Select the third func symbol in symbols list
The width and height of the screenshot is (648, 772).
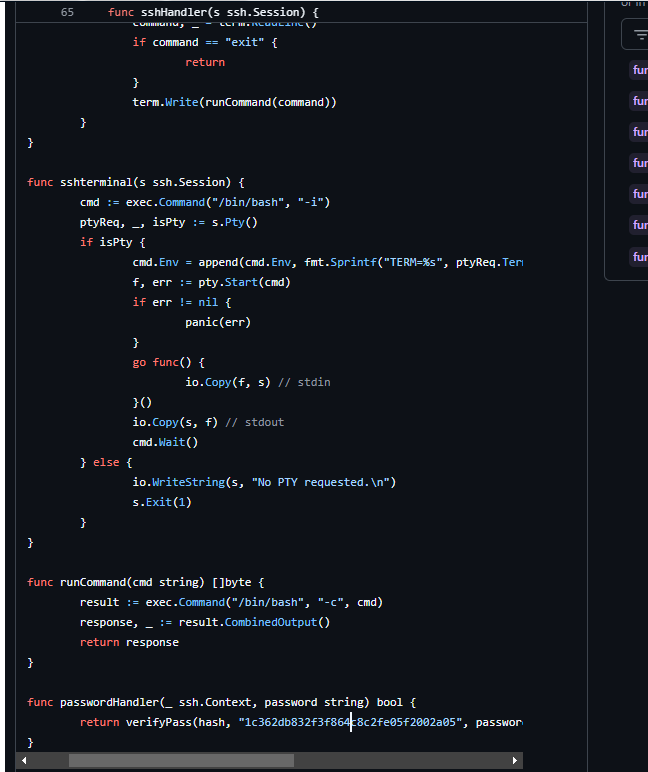tap(639, 132)
